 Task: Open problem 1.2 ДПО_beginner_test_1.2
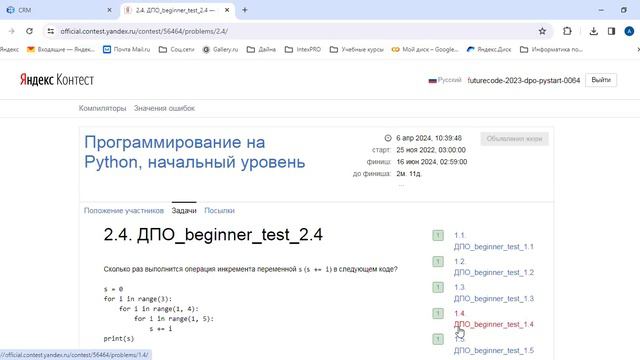click(x=494, y=267)
